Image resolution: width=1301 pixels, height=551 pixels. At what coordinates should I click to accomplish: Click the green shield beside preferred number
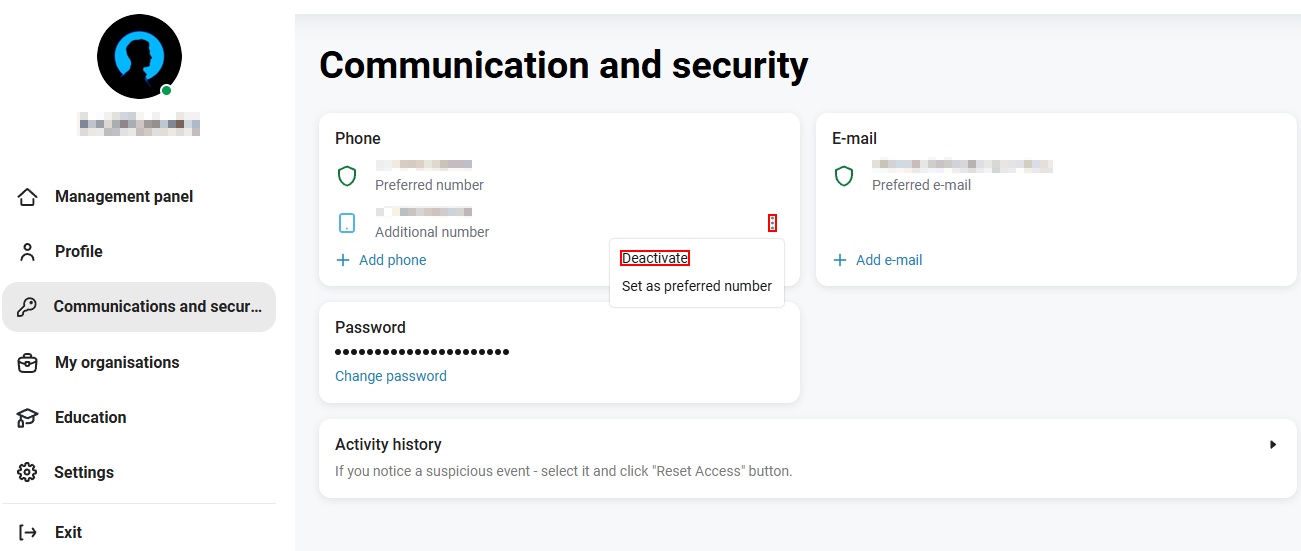click(347, 176)
